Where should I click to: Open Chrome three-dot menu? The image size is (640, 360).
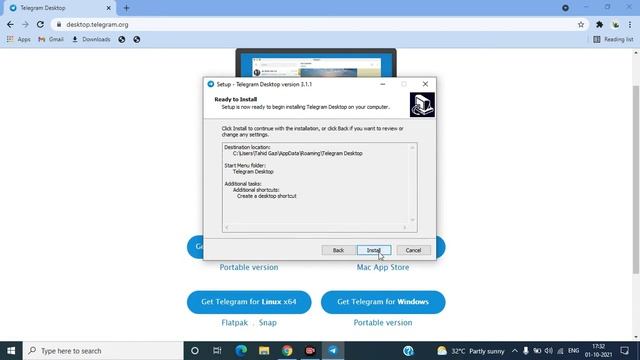(x=630, y=24)
